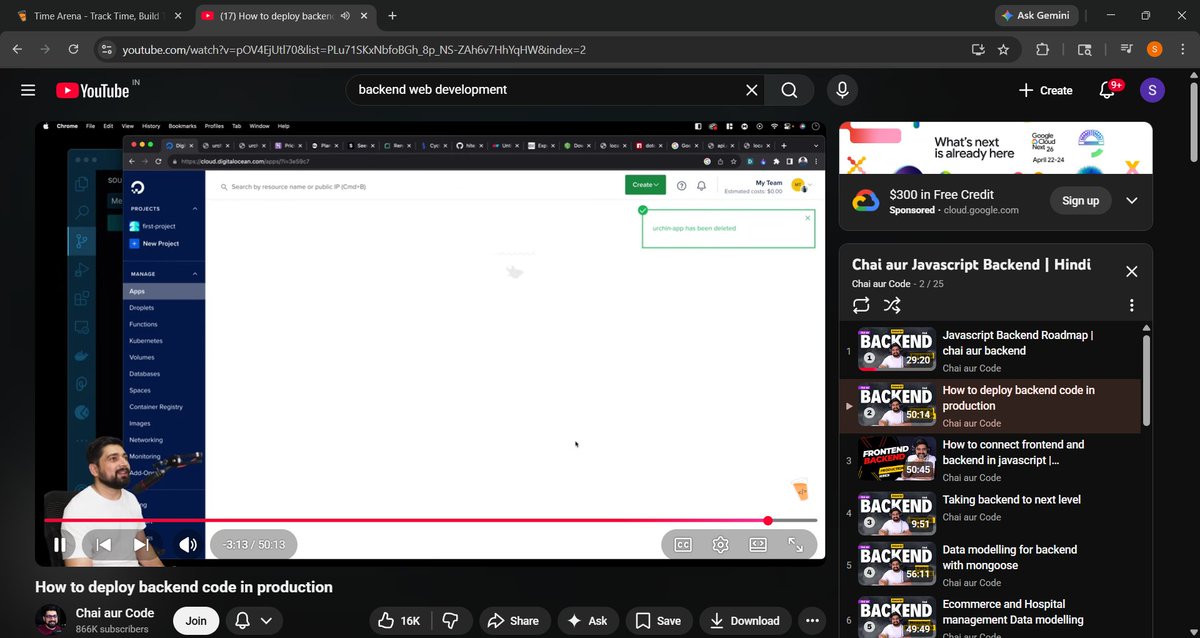
Task: Click the Download button
Action: pyautogui.click(x=745, y=621)
